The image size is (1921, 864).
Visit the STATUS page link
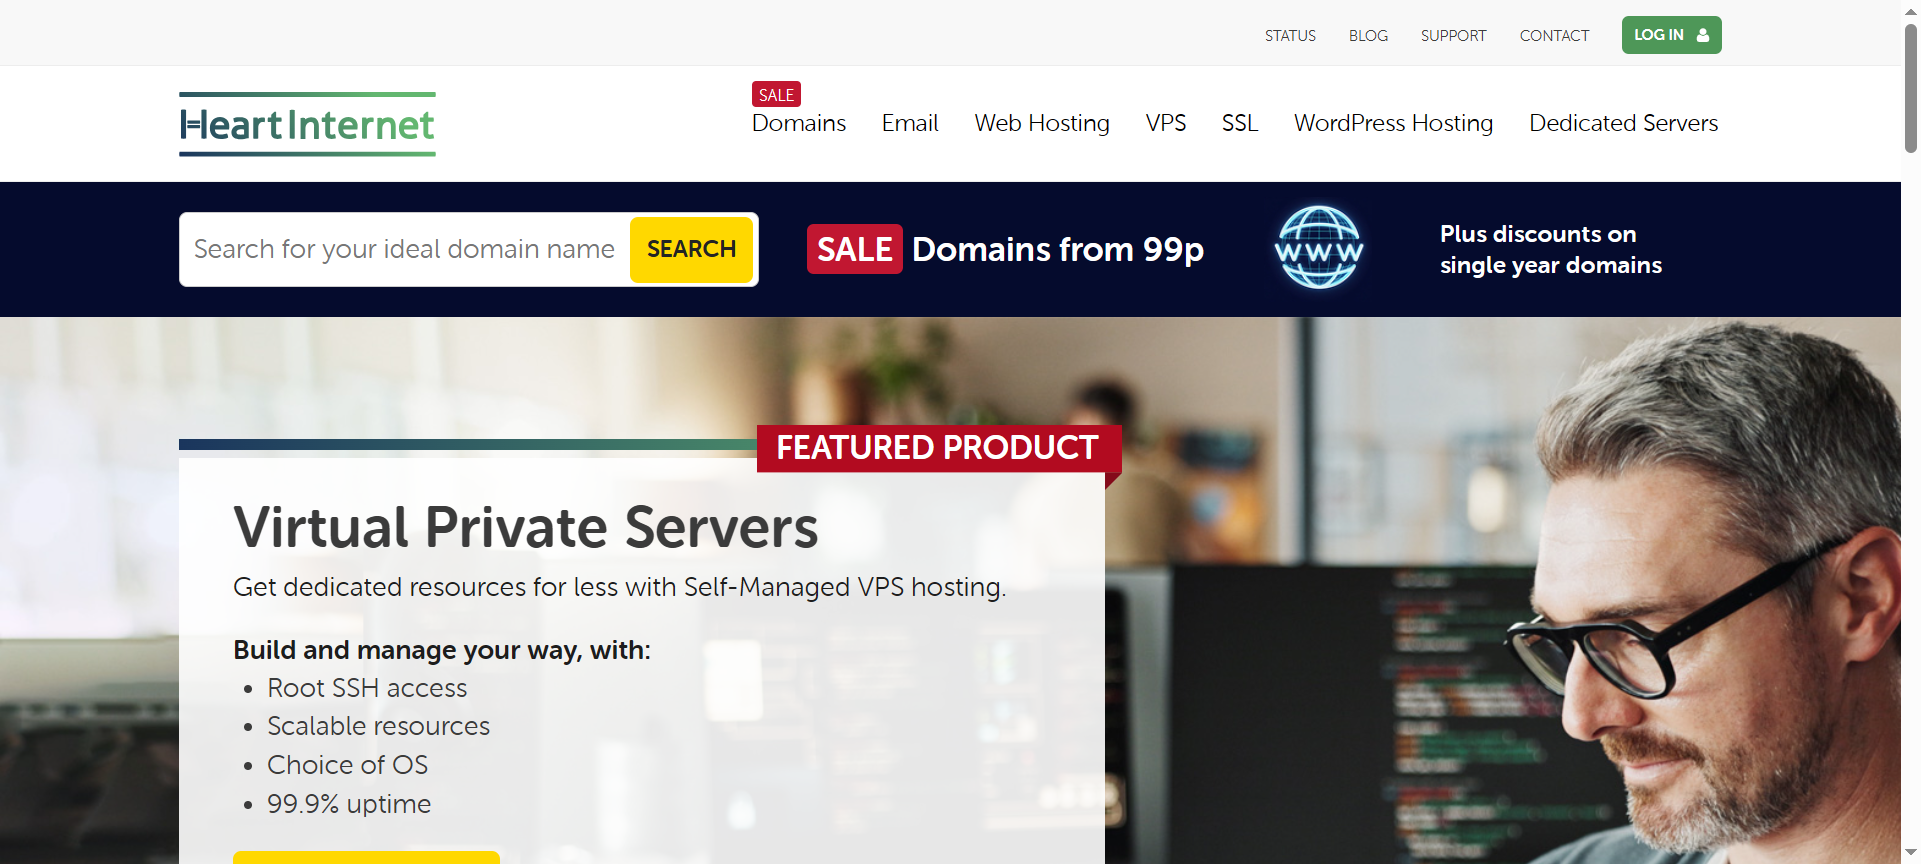point(1290,36)
